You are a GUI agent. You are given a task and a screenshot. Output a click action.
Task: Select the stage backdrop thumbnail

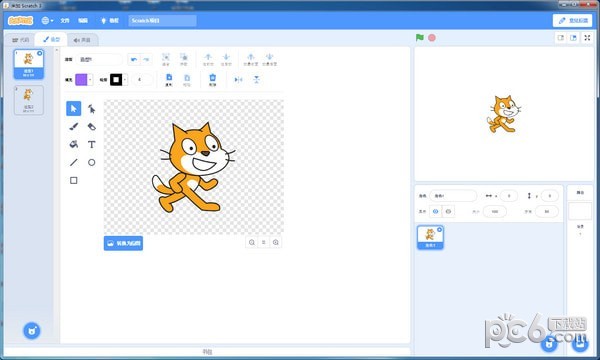[580, 211]
